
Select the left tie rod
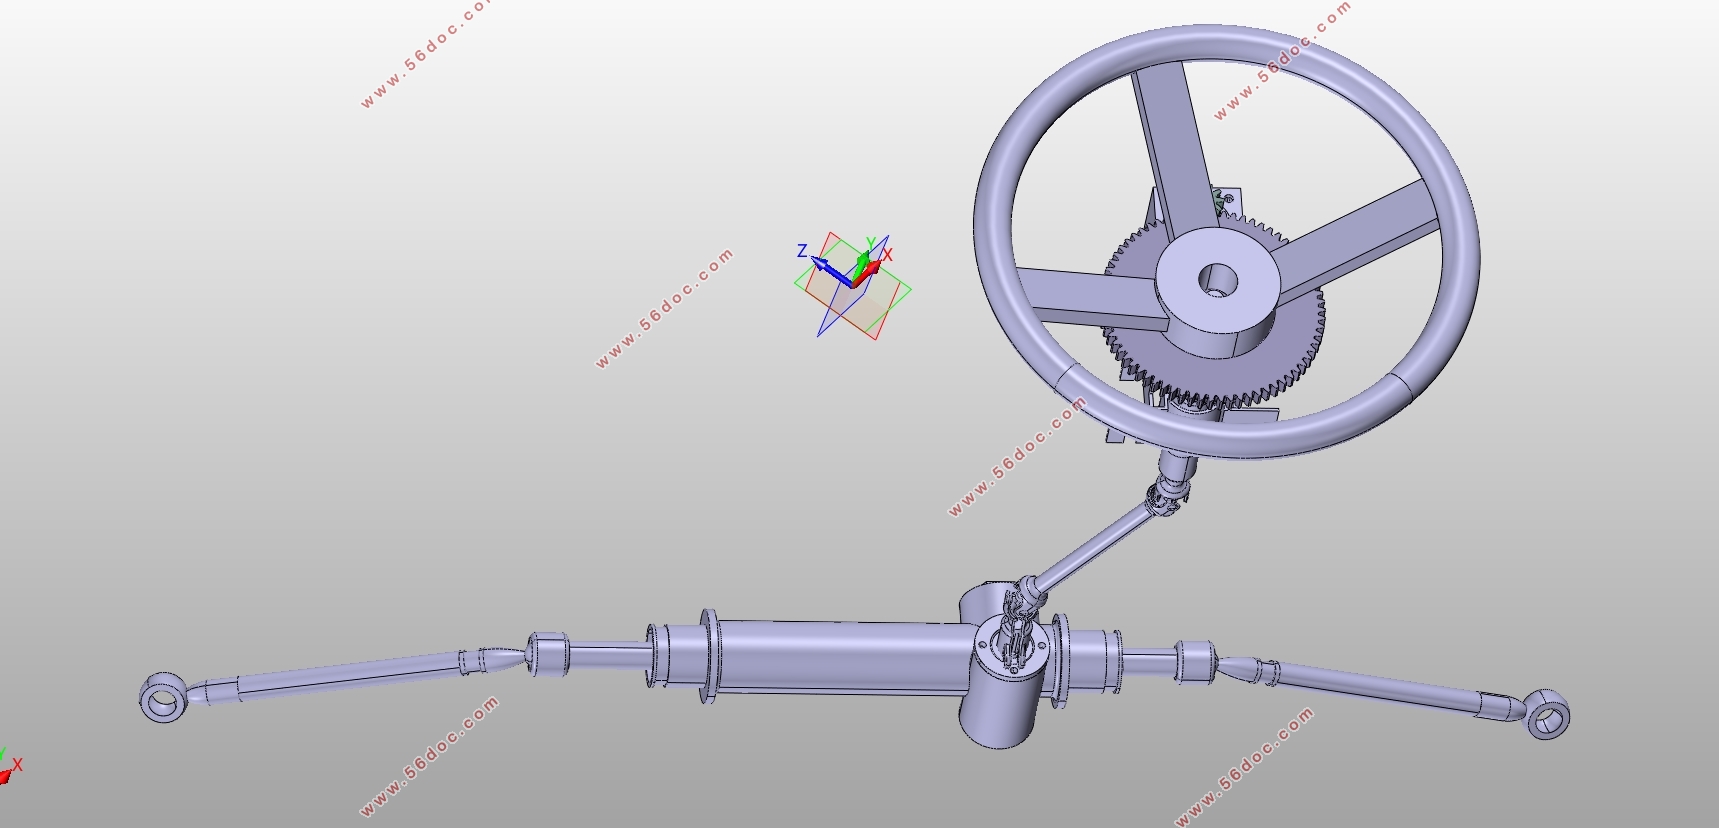tap(350, 673)
